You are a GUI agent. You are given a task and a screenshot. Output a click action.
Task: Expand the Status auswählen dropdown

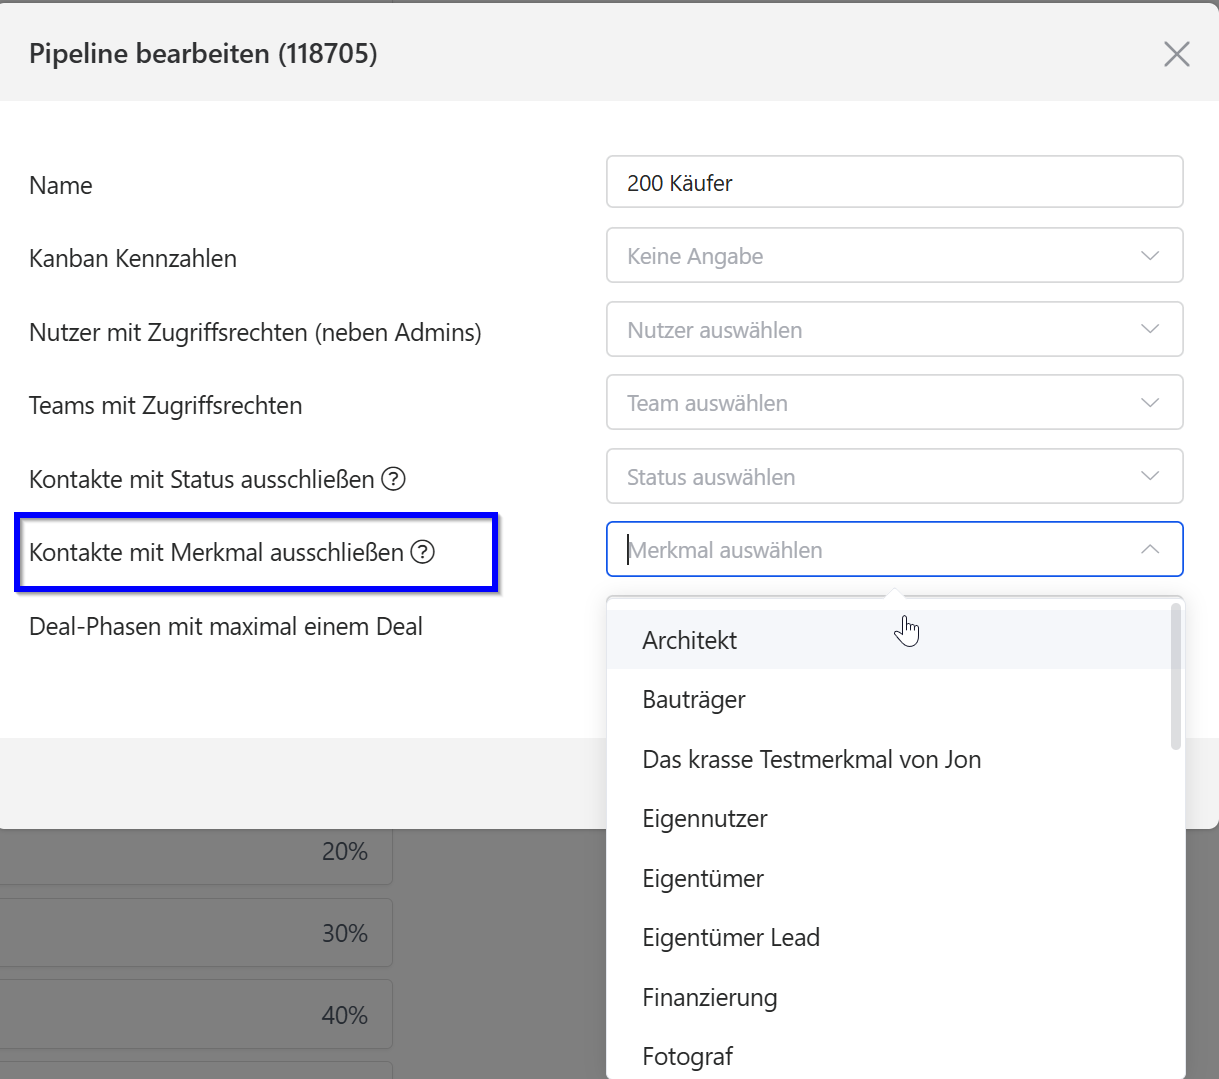click(894, 477)
